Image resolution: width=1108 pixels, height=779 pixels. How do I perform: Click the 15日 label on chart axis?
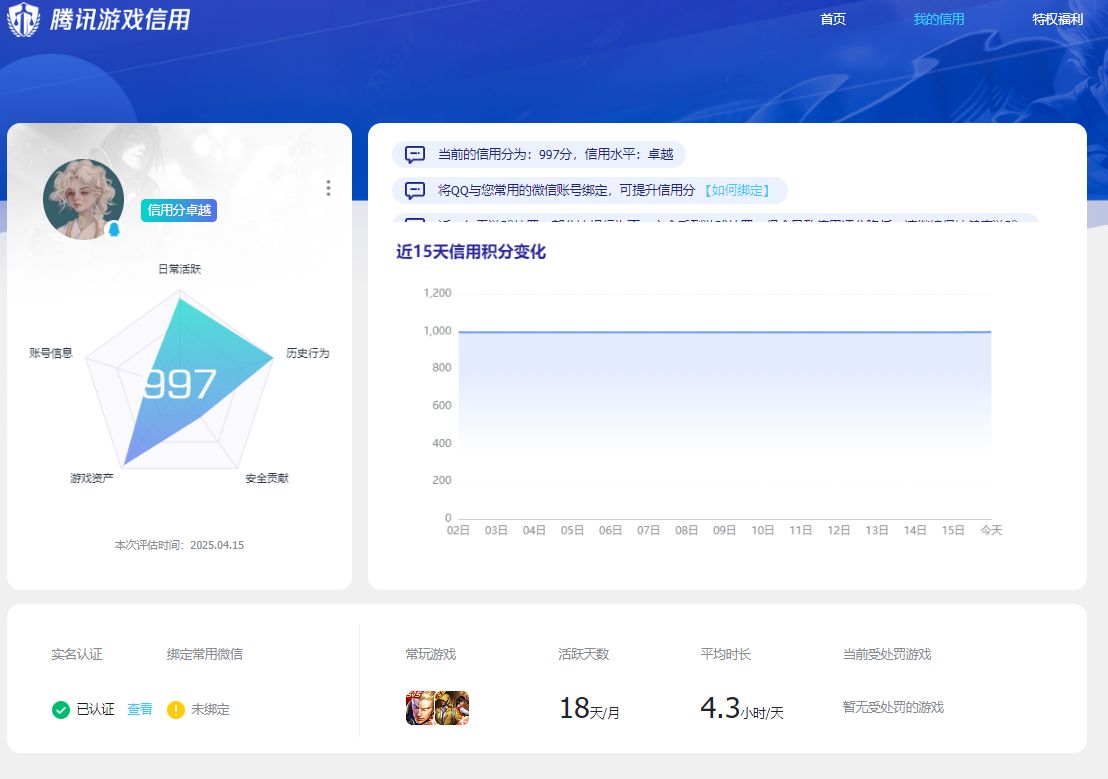(953, 530)
